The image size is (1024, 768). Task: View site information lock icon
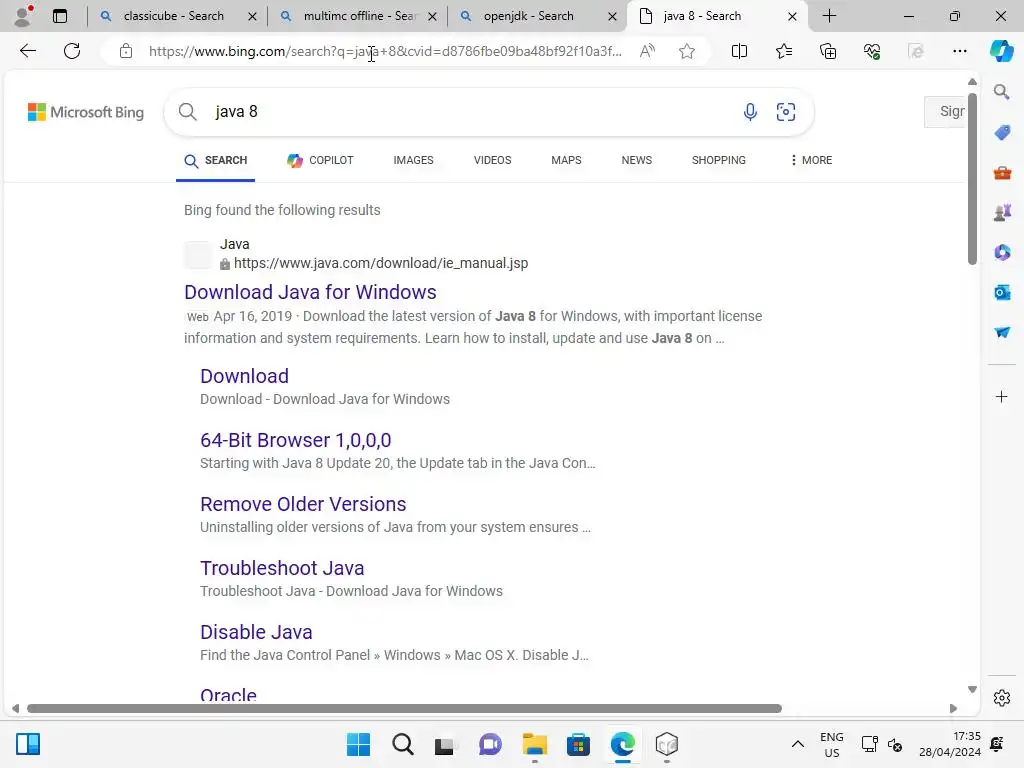(126, 51)
